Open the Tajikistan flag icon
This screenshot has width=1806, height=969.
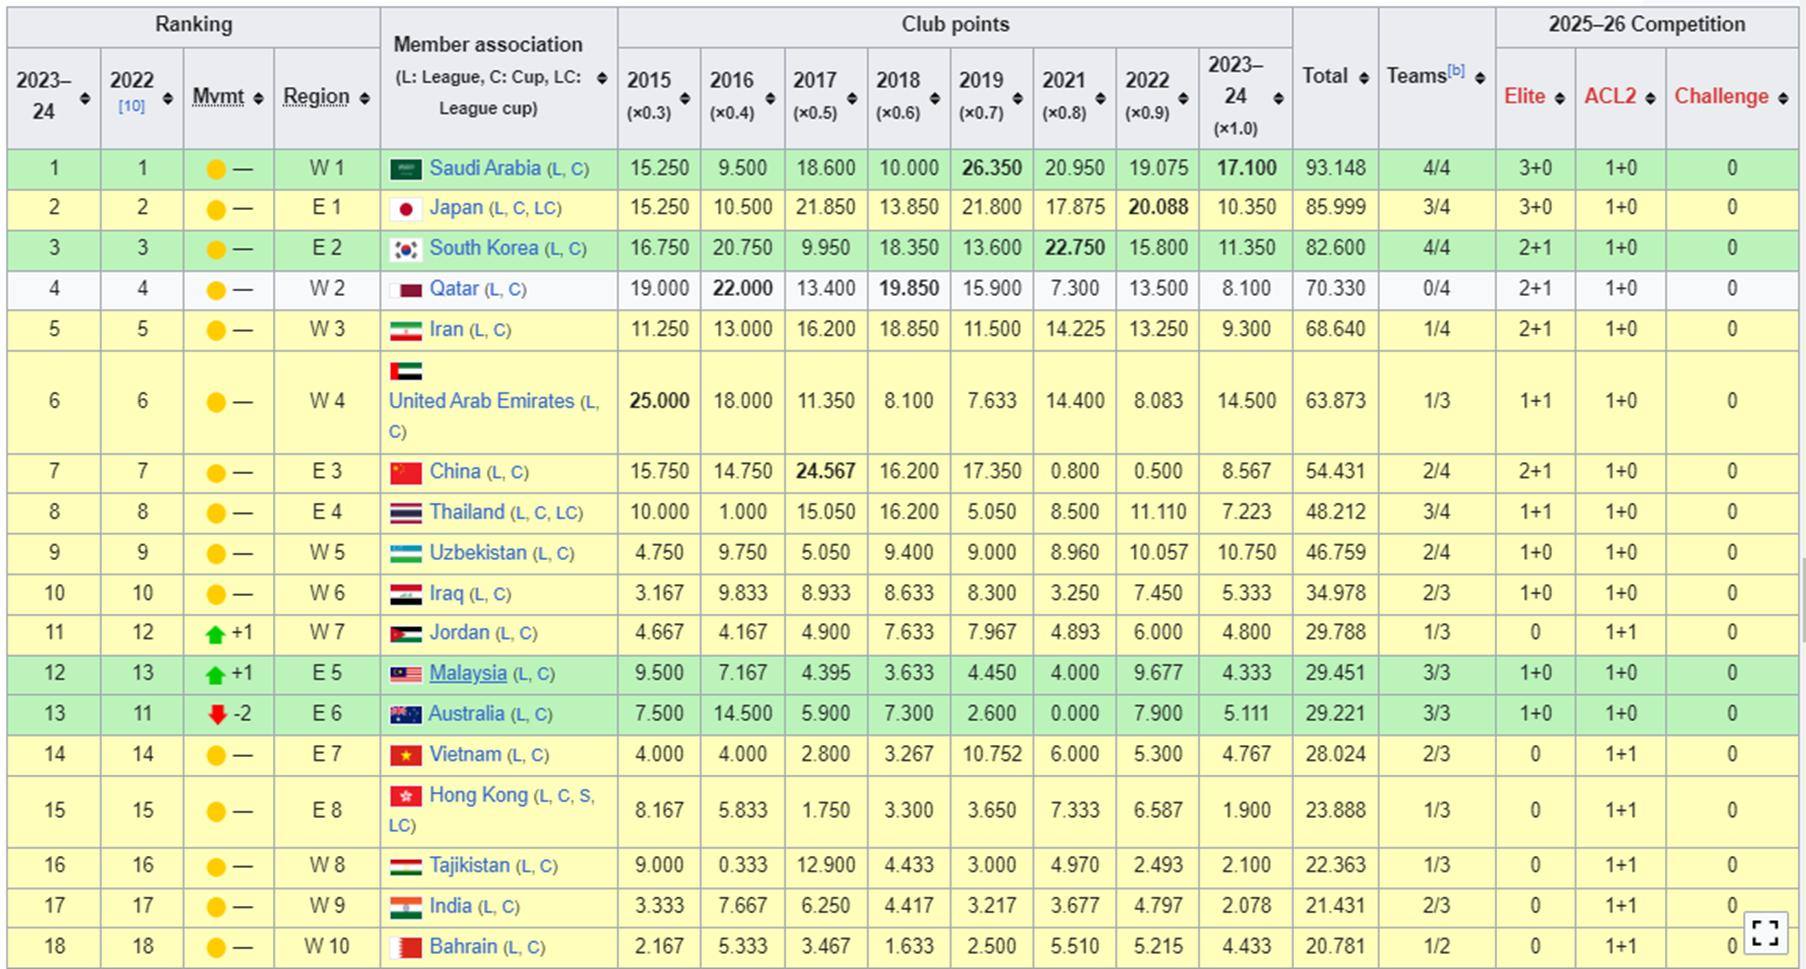[x=405, y=866]
